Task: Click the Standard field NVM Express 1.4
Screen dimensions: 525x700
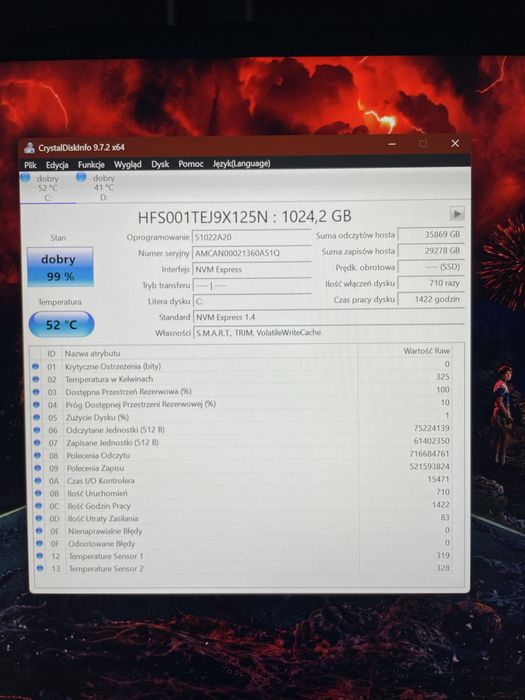Action: (x=329, y=317)
